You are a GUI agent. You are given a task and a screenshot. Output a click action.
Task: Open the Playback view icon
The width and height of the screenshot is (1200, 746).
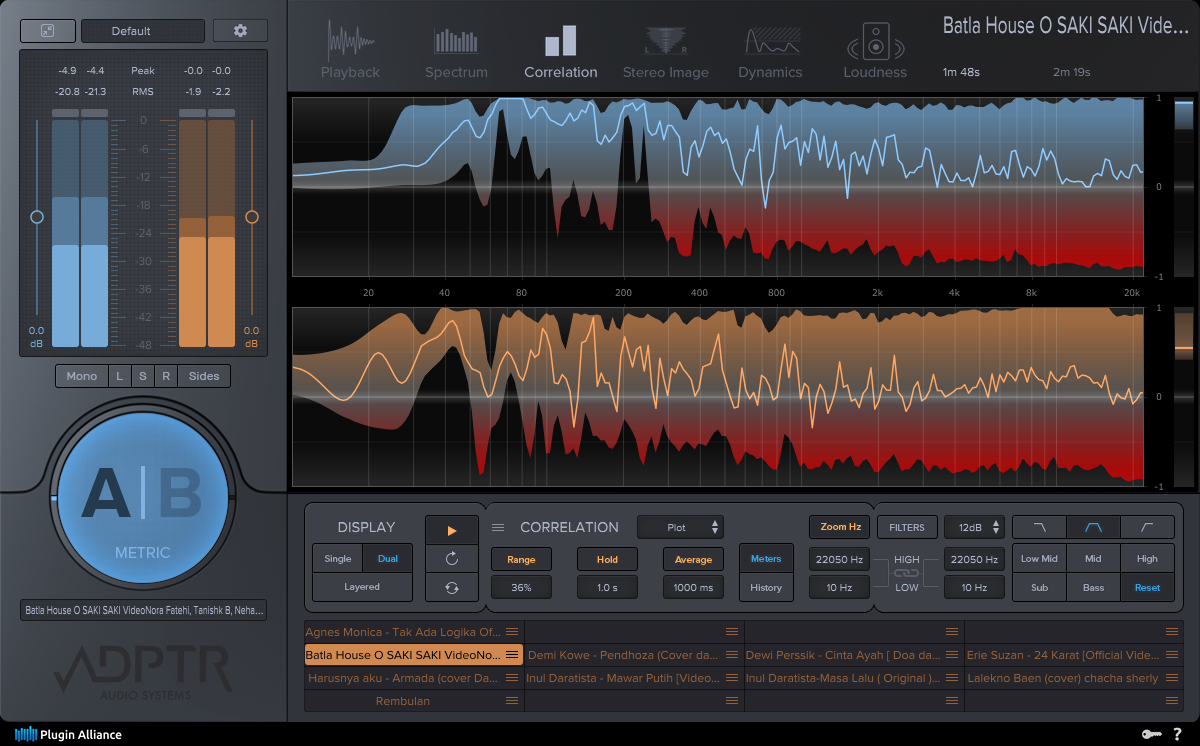tap(350, 42)
